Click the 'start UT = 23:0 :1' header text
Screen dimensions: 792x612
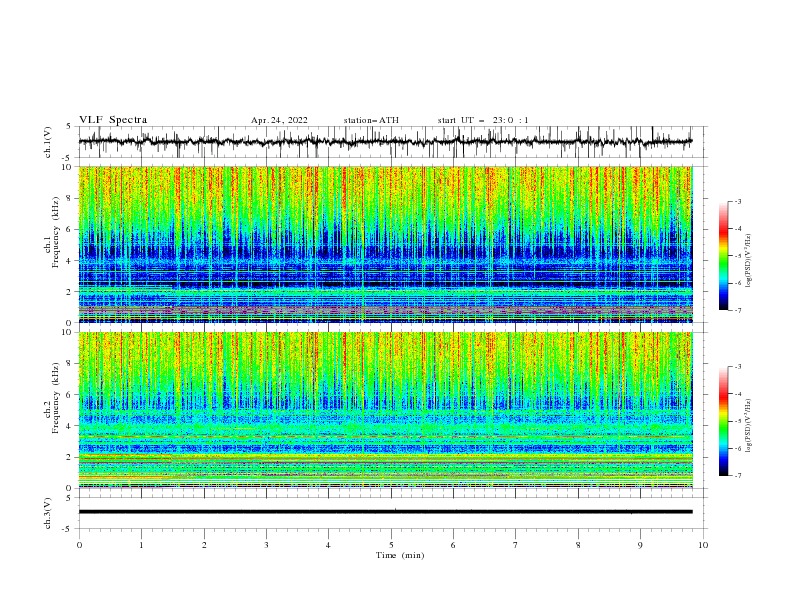483,120
